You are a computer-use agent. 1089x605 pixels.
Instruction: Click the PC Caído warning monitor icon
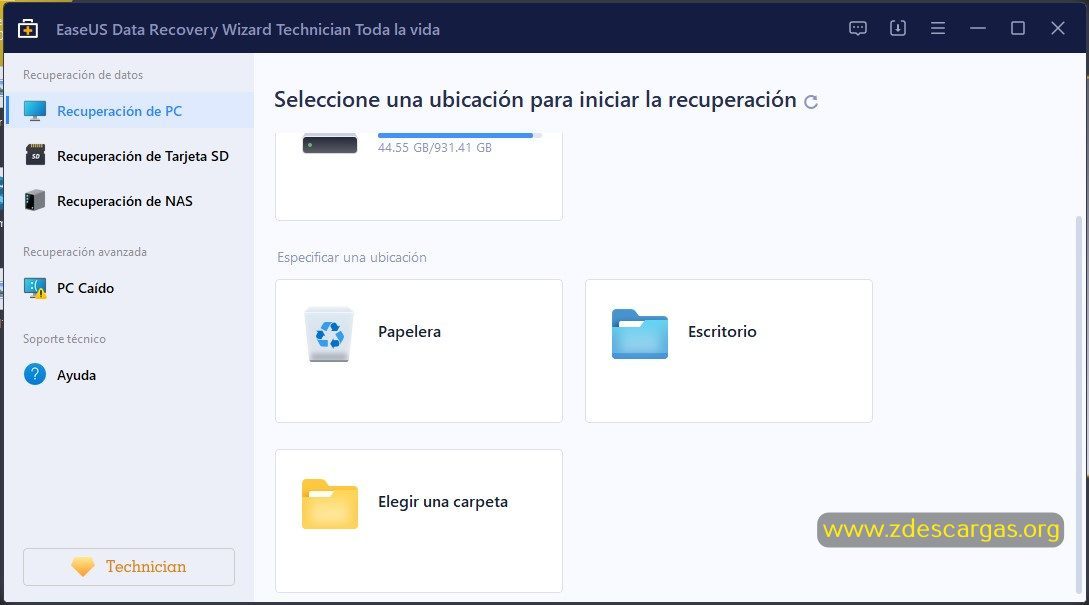(x=35, y=288)
